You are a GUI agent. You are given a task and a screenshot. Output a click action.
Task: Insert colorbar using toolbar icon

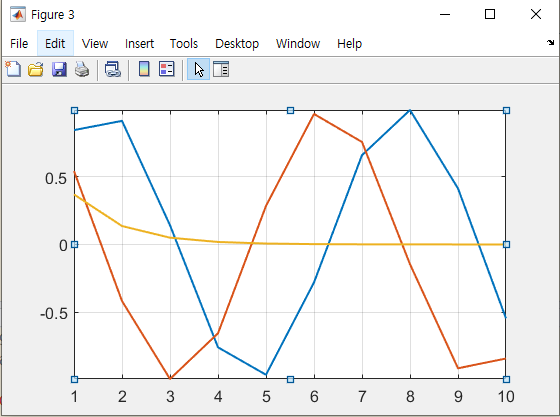pyautogui.click(x=144, y=69)
